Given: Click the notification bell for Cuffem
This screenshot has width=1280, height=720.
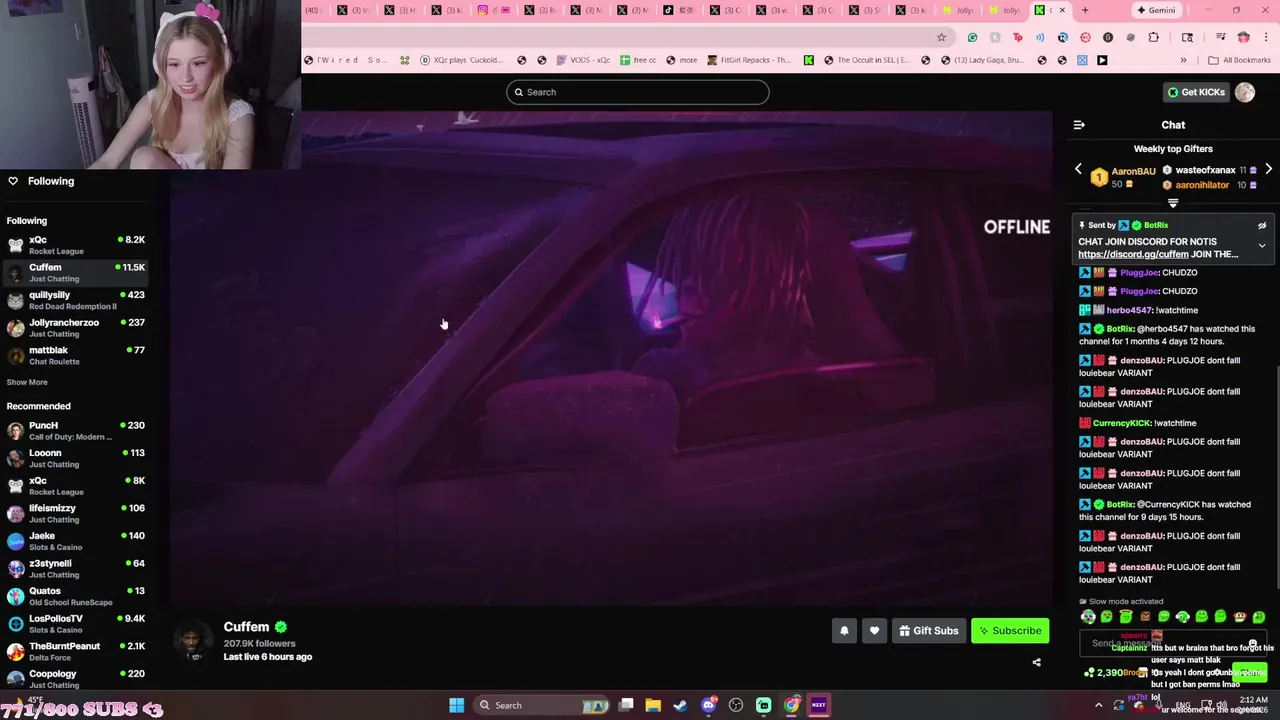Looking at the screenshot, I should point(844,631).
